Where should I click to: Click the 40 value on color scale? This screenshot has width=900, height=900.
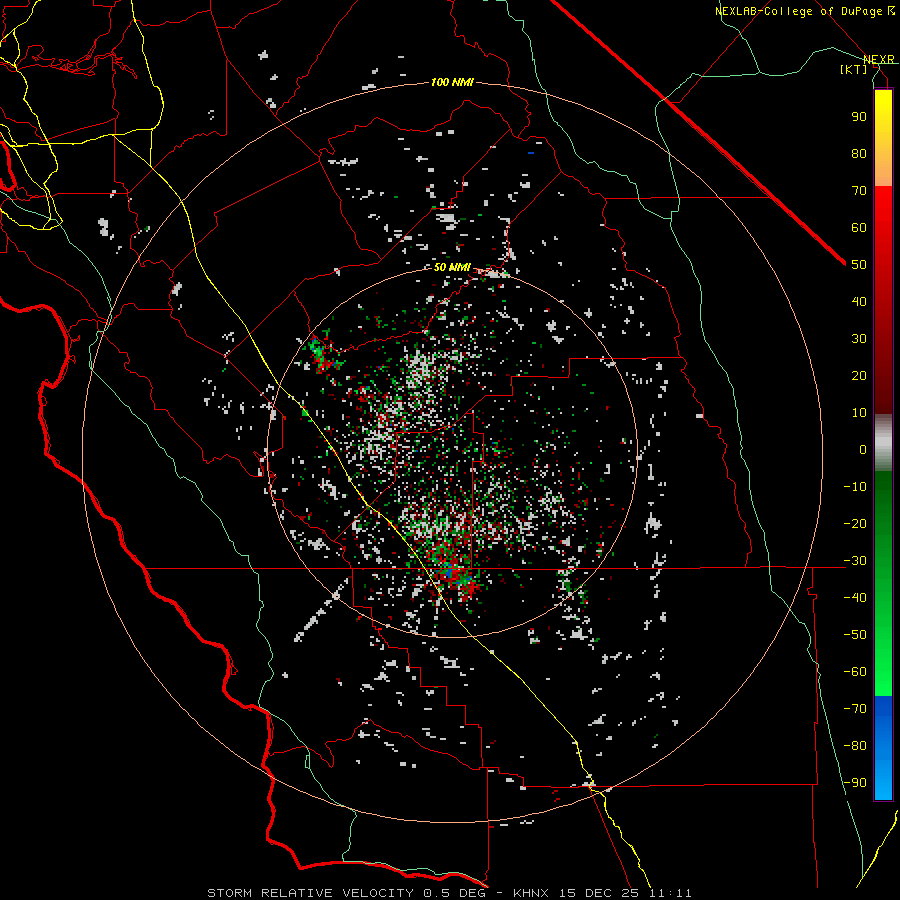tap(859, 301)
